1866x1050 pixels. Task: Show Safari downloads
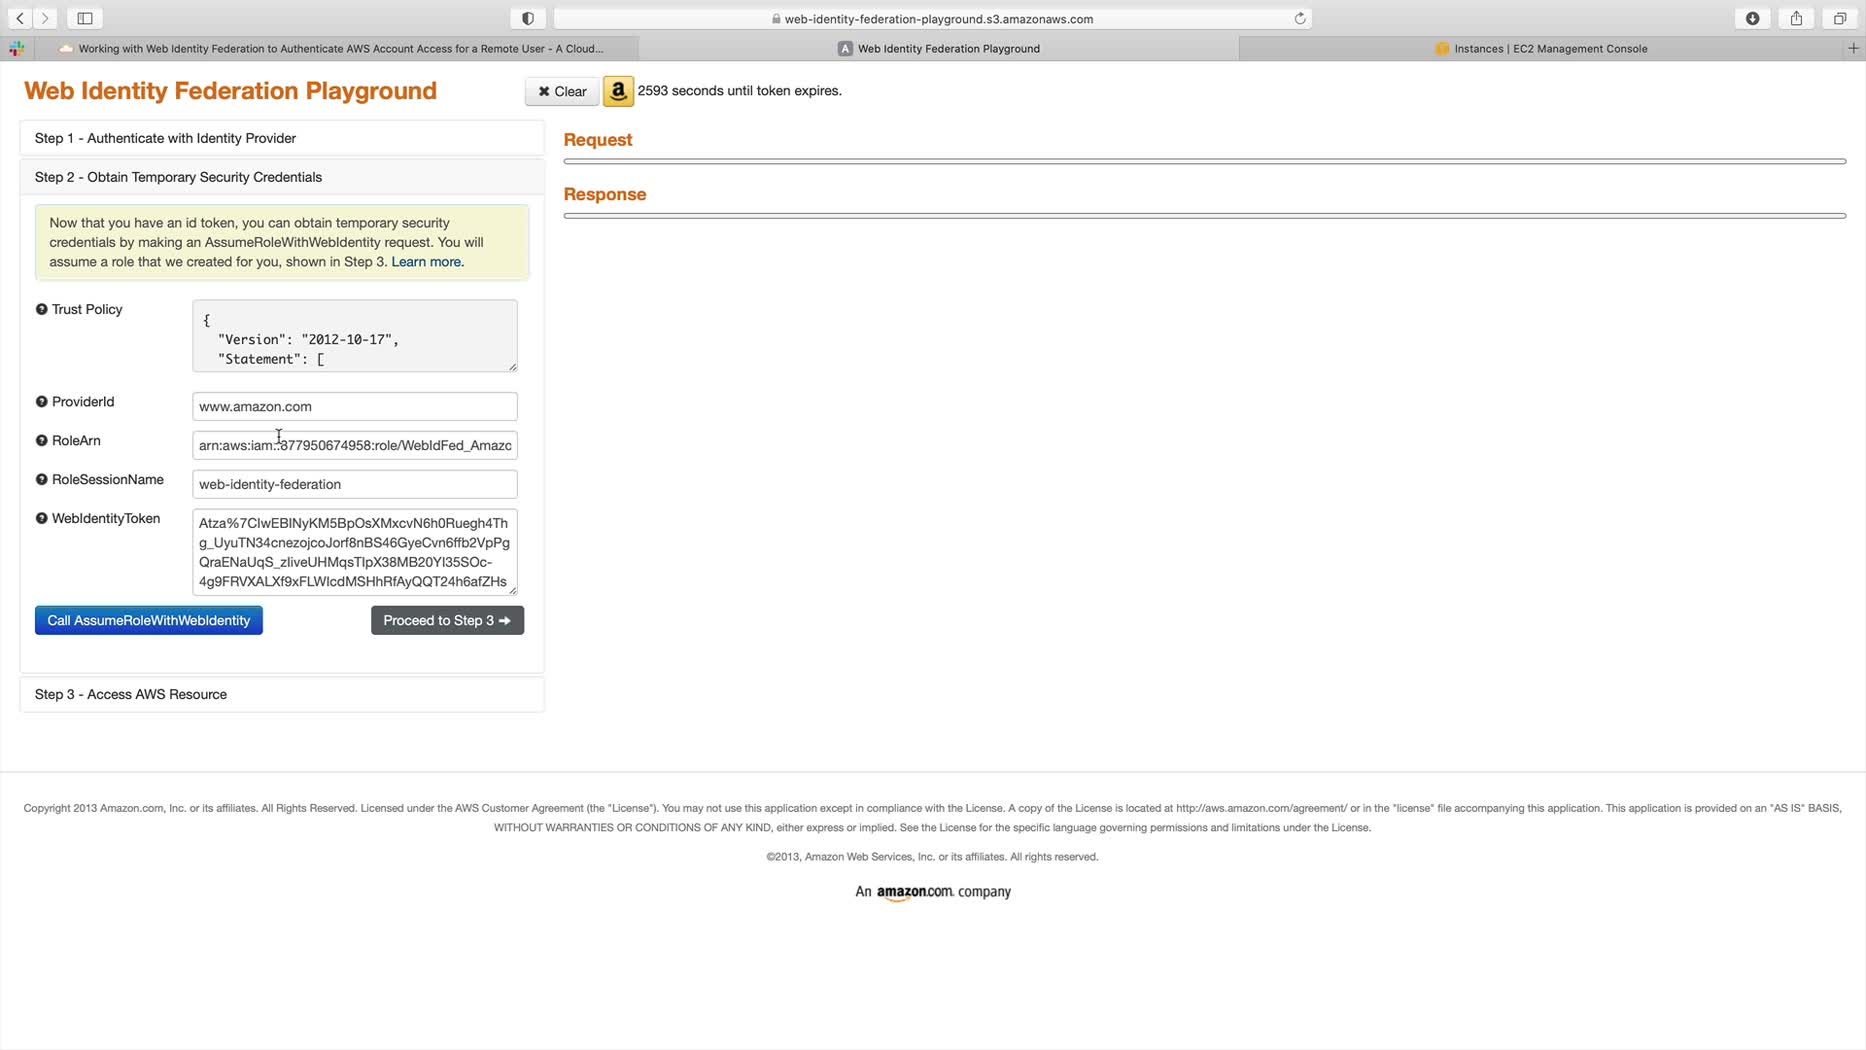[1753, 18]
